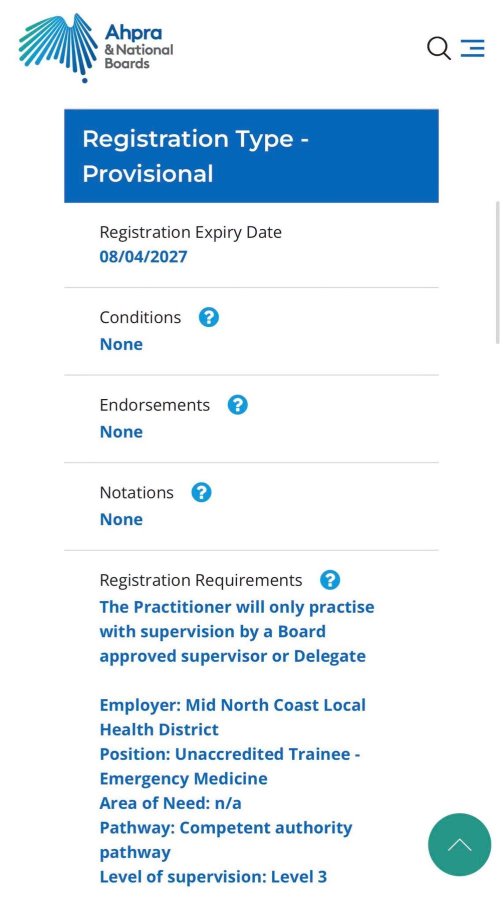
Task: Click the None value under Conditions
Action: point(121,344)
